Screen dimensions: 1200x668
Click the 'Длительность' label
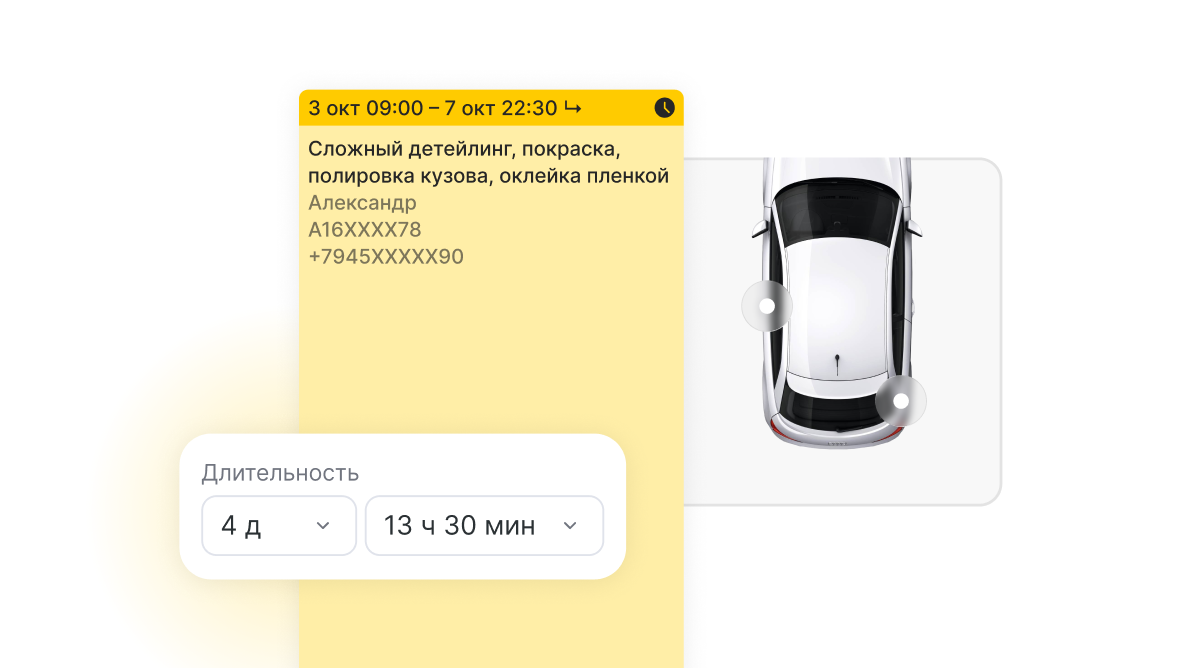tap(280, 473)
